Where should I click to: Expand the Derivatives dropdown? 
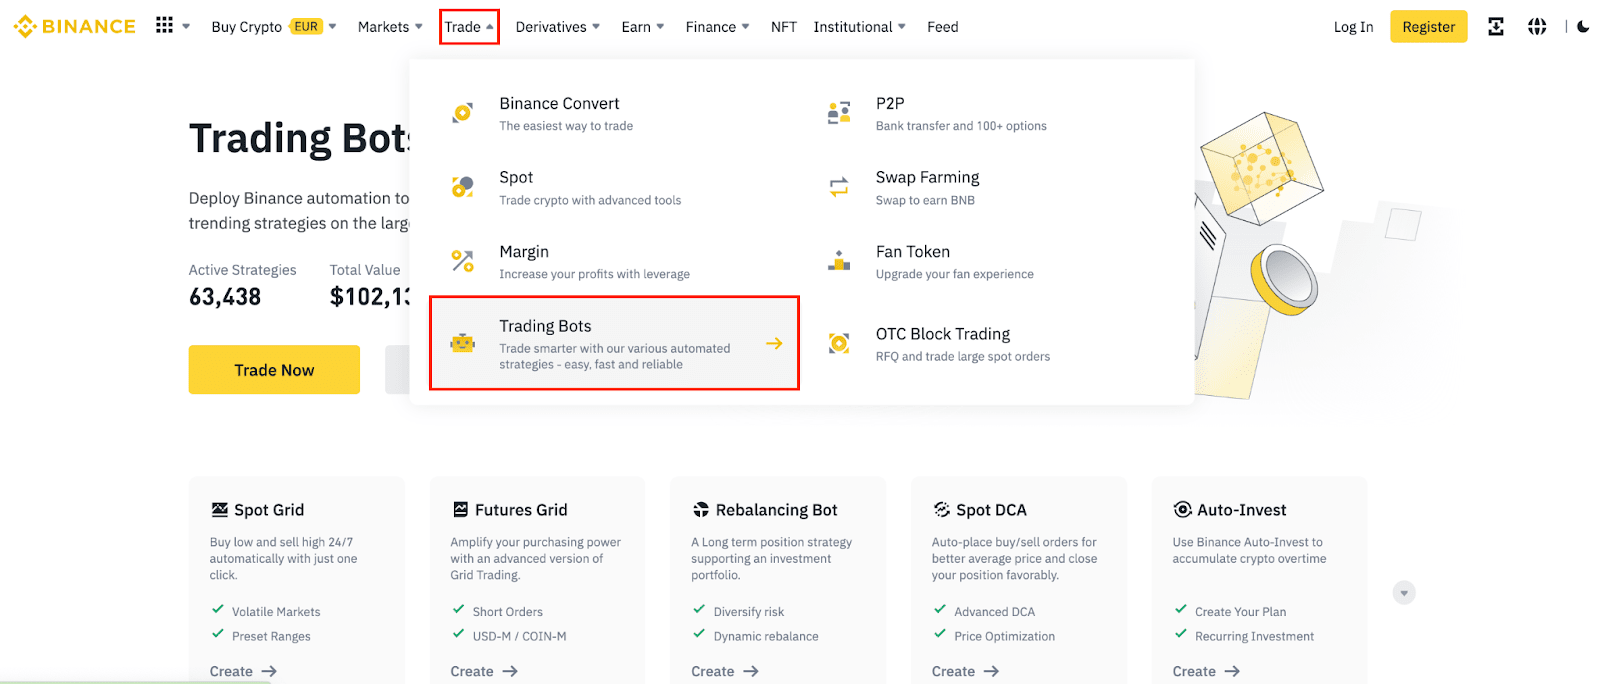596,27
